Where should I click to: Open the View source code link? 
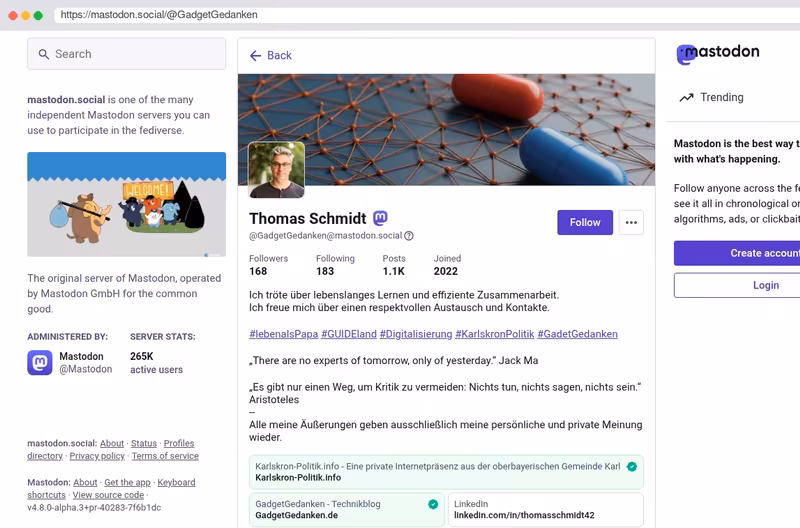coord(108,495)
